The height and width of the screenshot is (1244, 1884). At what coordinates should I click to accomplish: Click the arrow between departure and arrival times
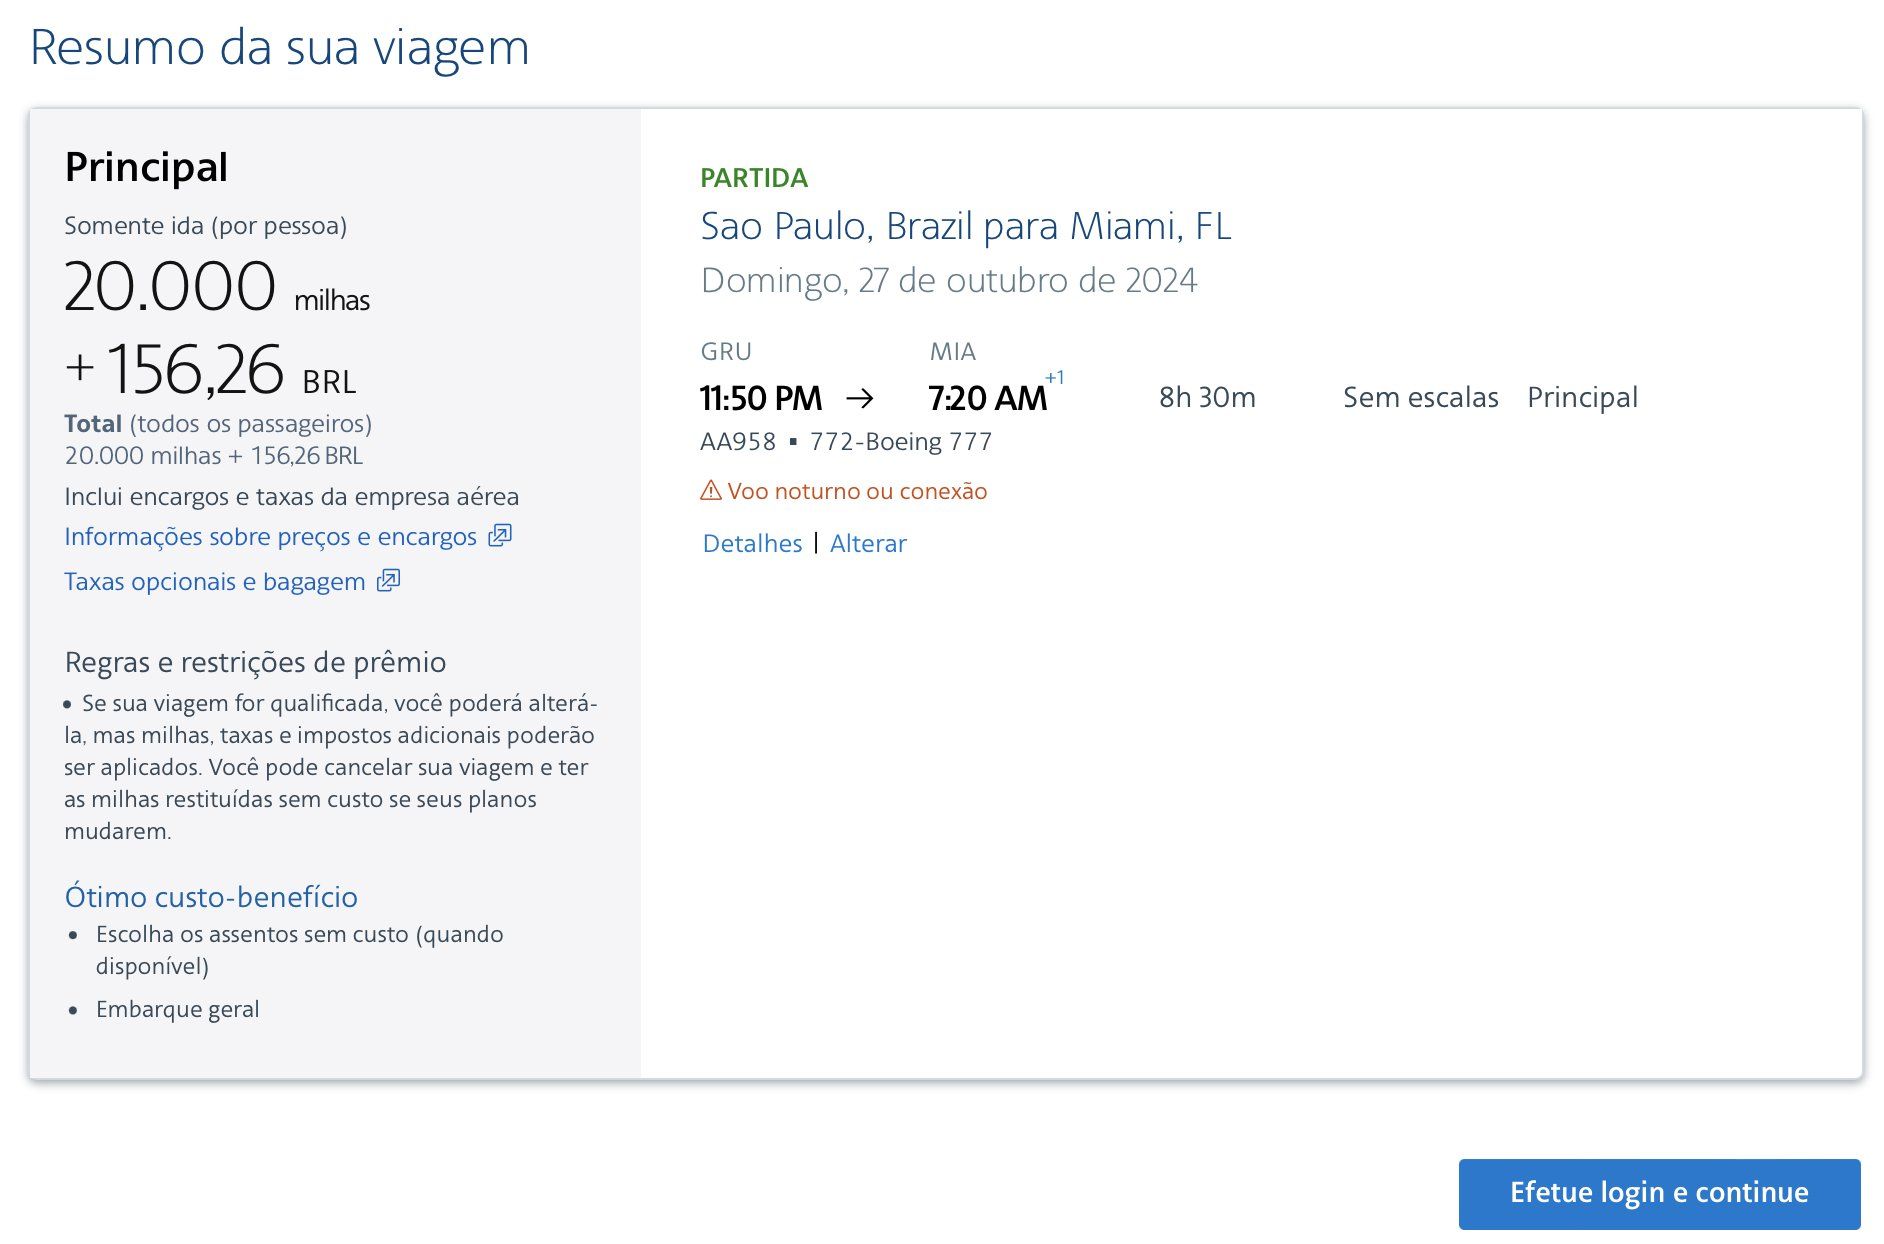pos(860,399)
